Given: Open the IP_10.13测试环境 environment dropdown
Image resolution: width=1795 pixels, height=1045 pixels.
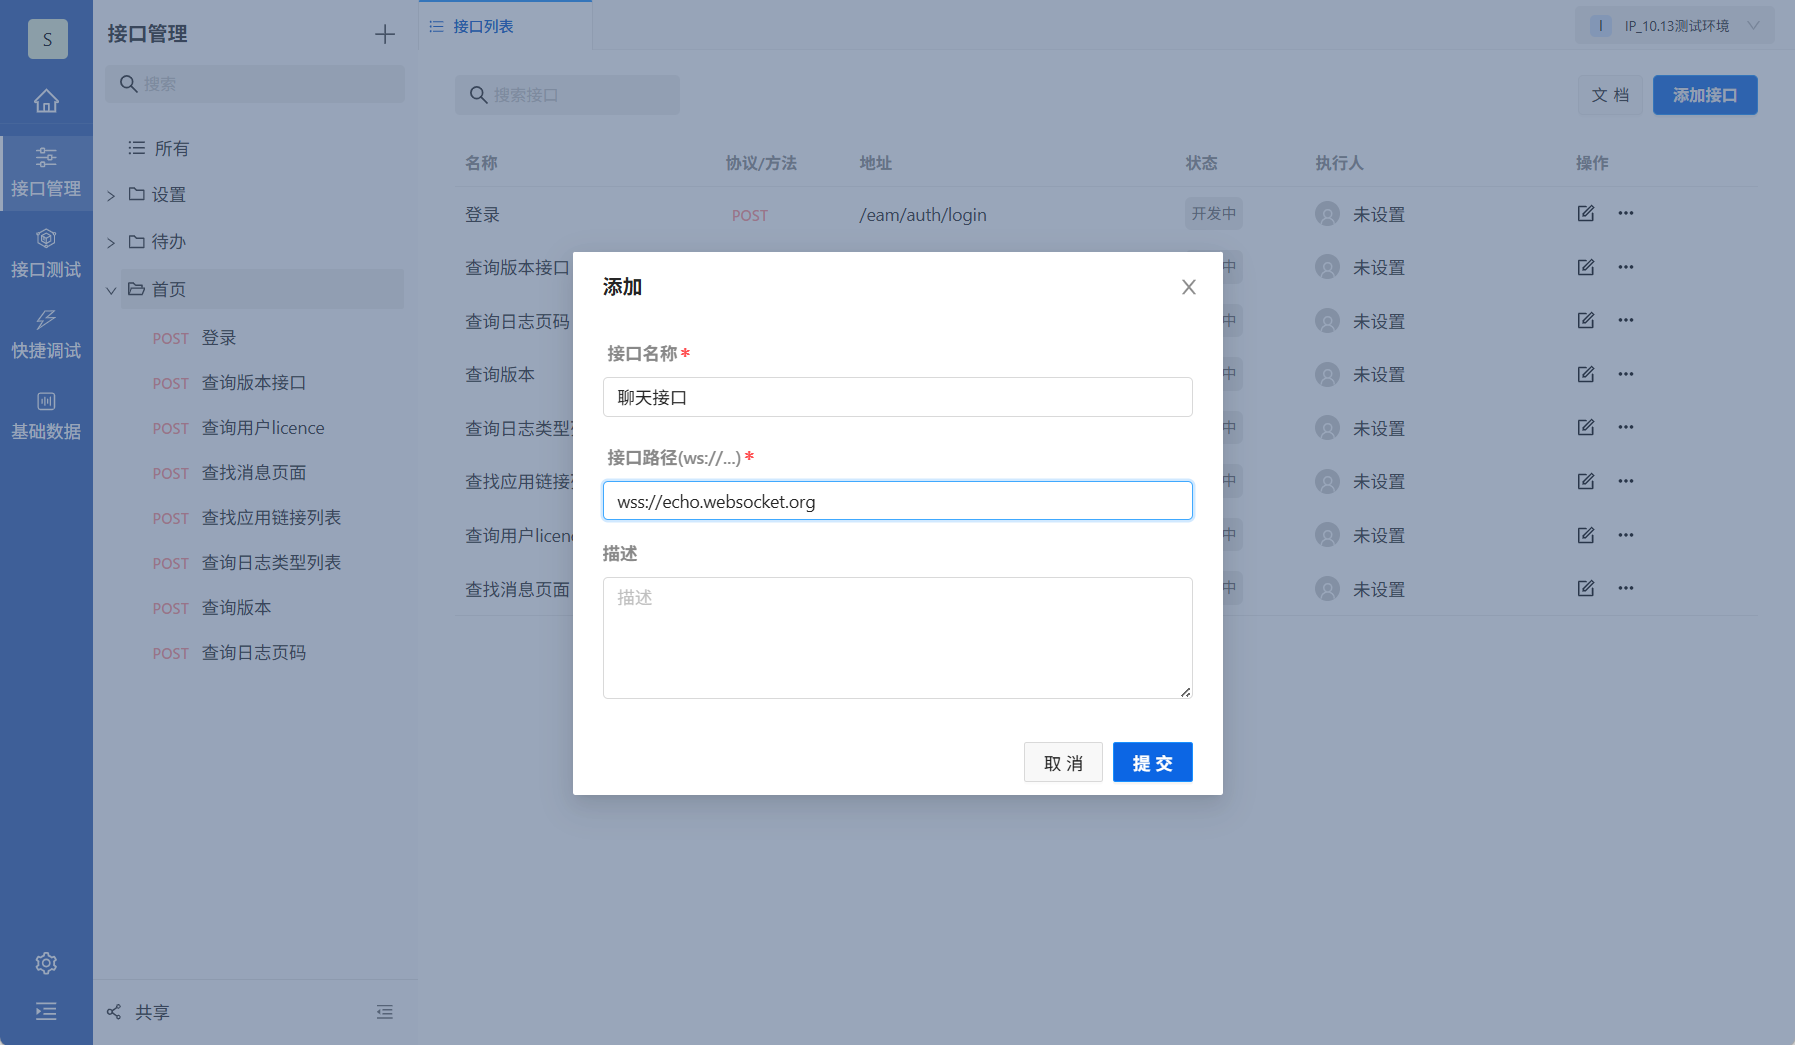Looking at the screenshot, I should coord(1673,24).
